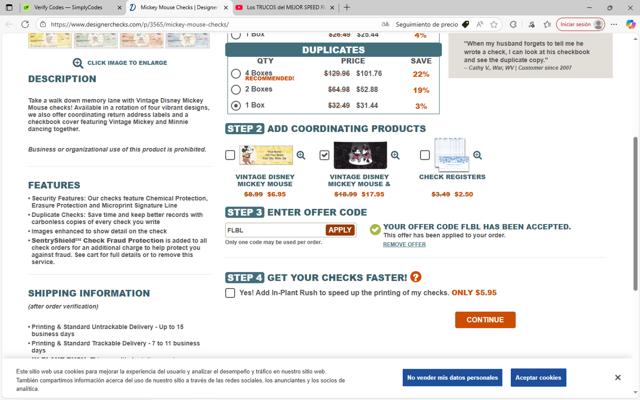Click the $52.88 price for 2 Boxes
Screen dimensions: 640x400
click(x=367, y=89)
